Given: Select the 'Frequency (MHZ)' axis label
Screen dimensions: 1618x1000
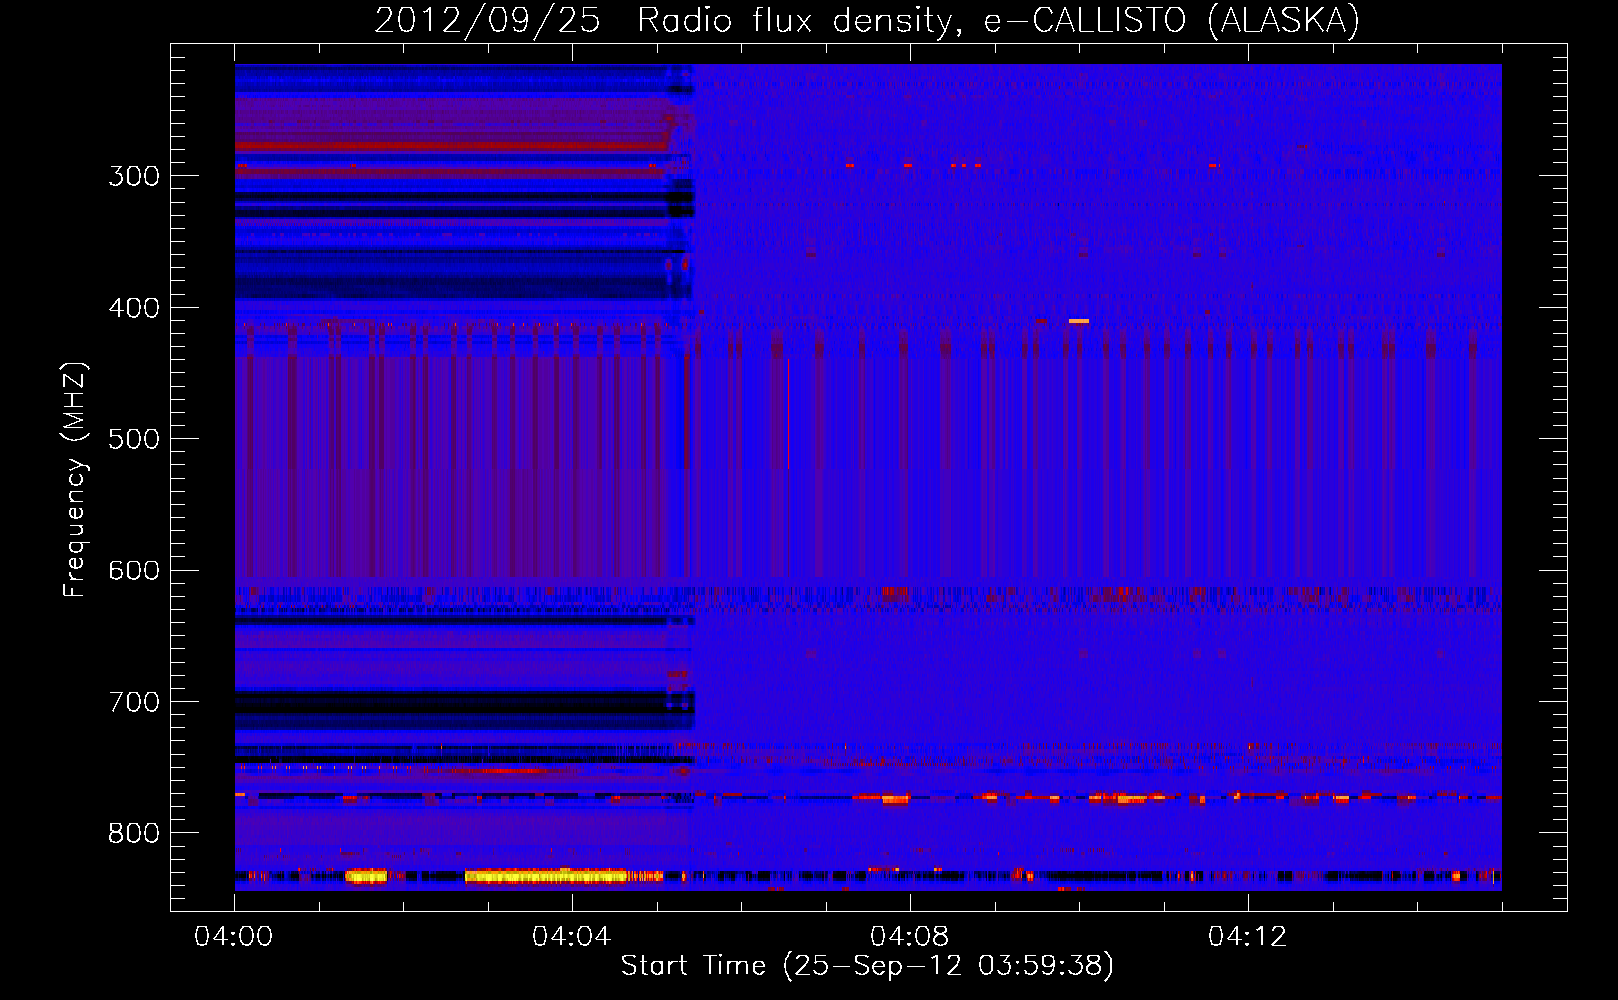Looking at the screenshot, I should (x=75, y=480).
